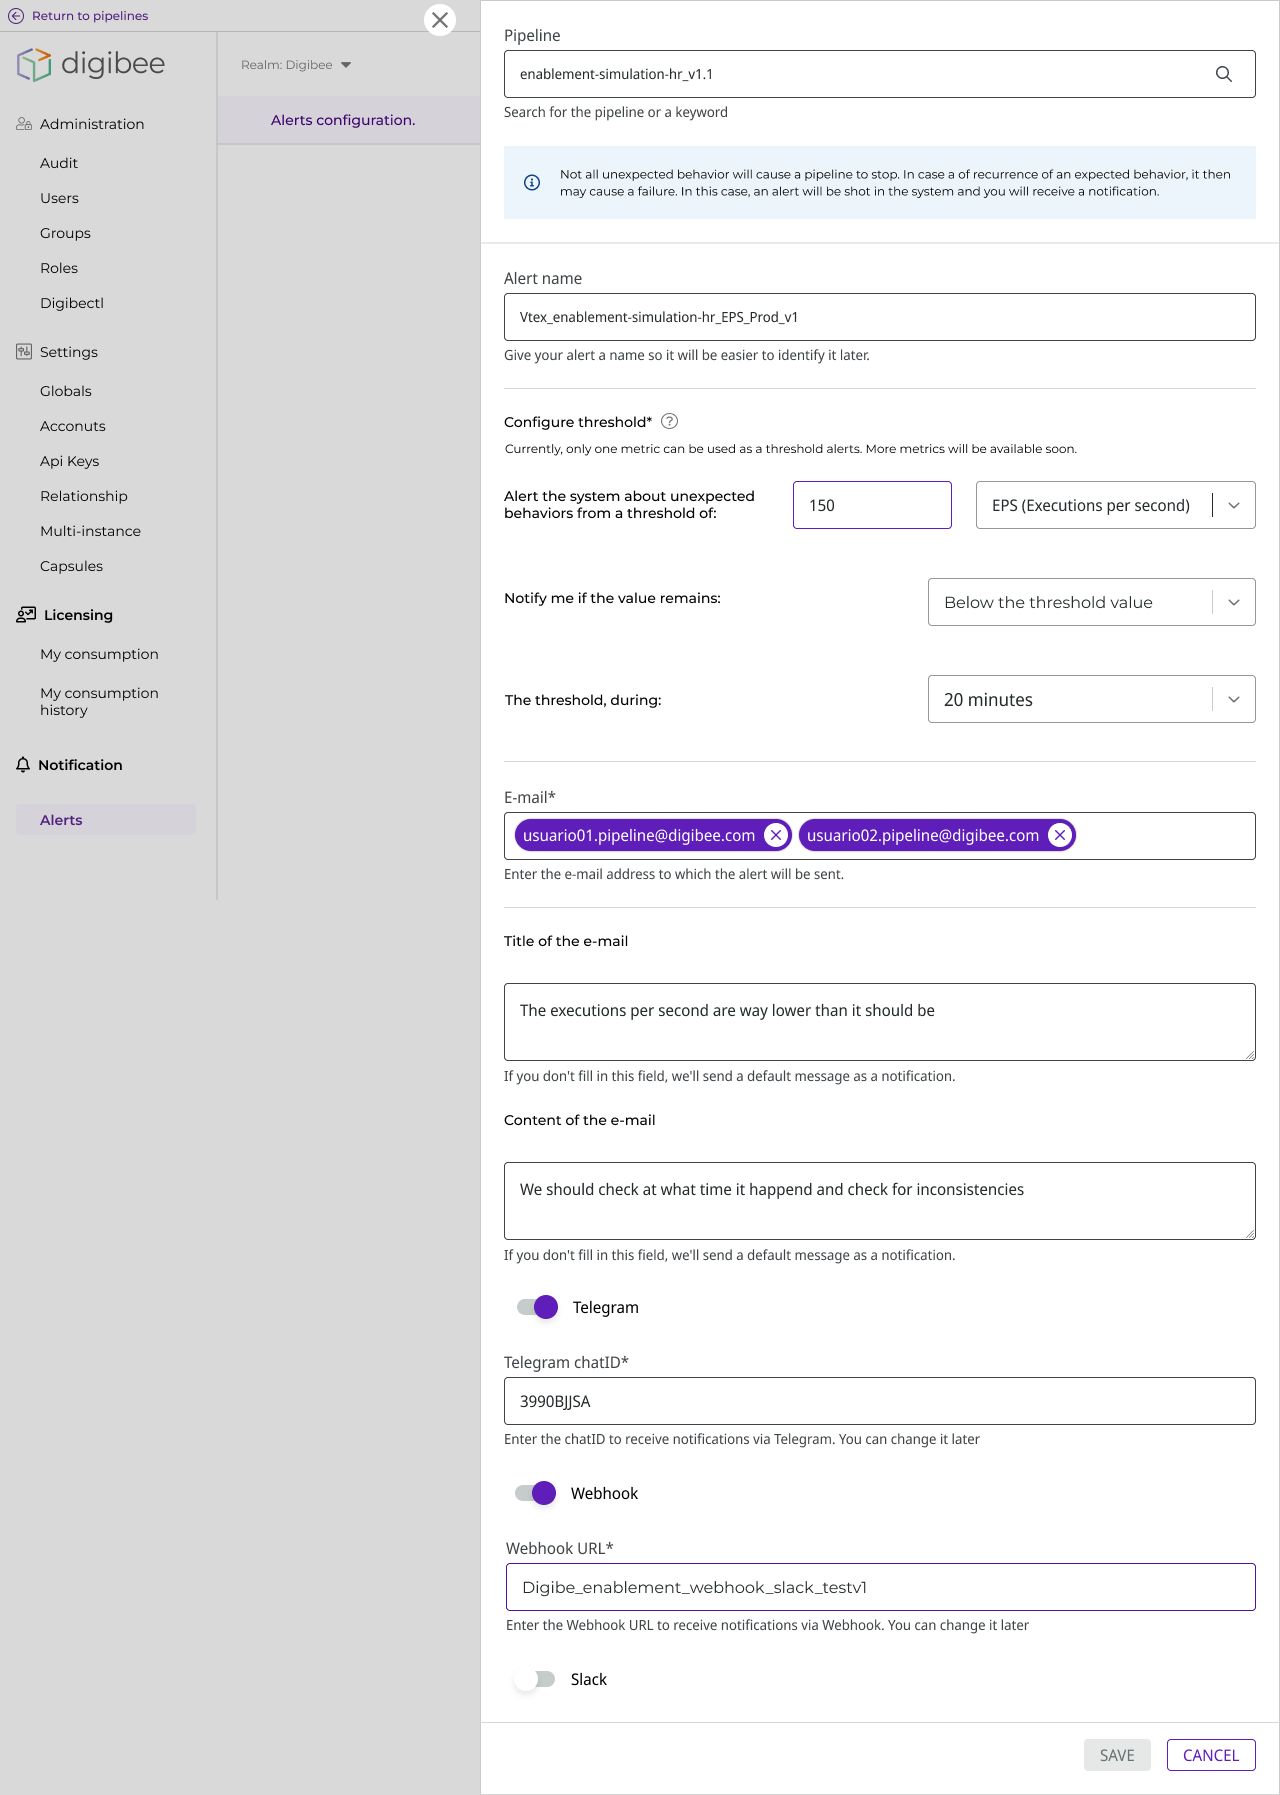Click the pipeline search magnifier icon

click(1223, 74)
